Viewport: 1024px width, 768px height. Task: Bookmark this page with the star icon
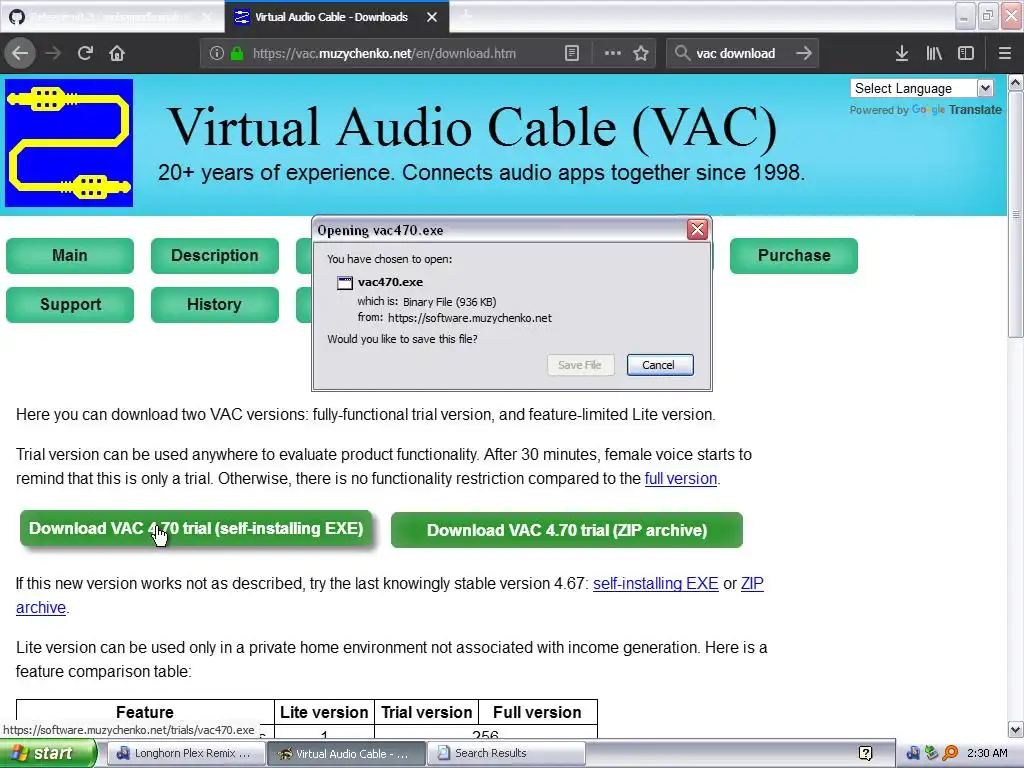(641, 54)
